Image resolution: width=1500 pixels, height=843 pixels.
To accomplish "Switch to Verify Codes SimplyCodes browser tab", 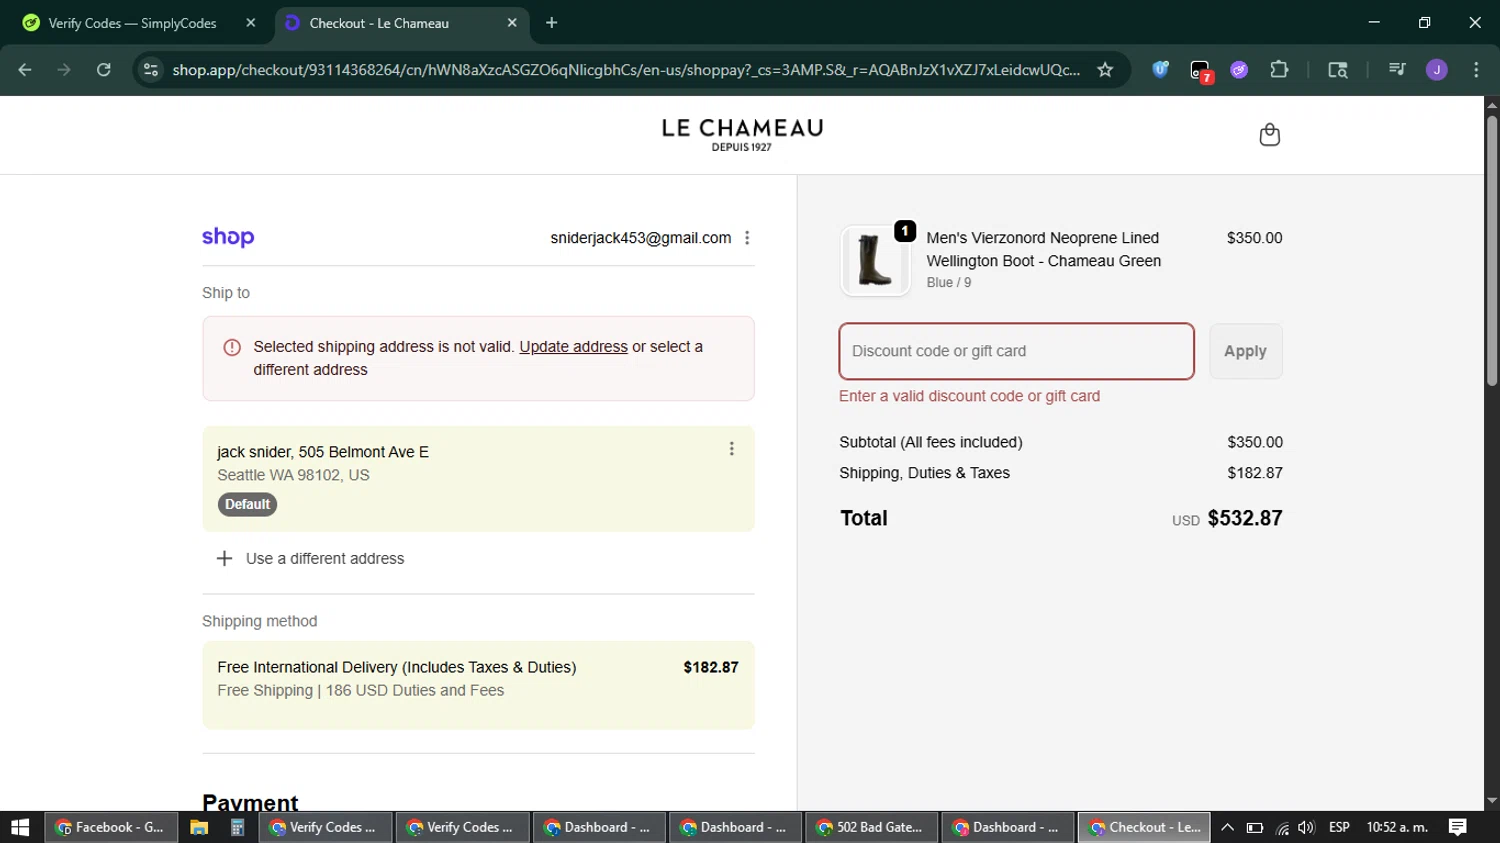I will tap(133, 23).
